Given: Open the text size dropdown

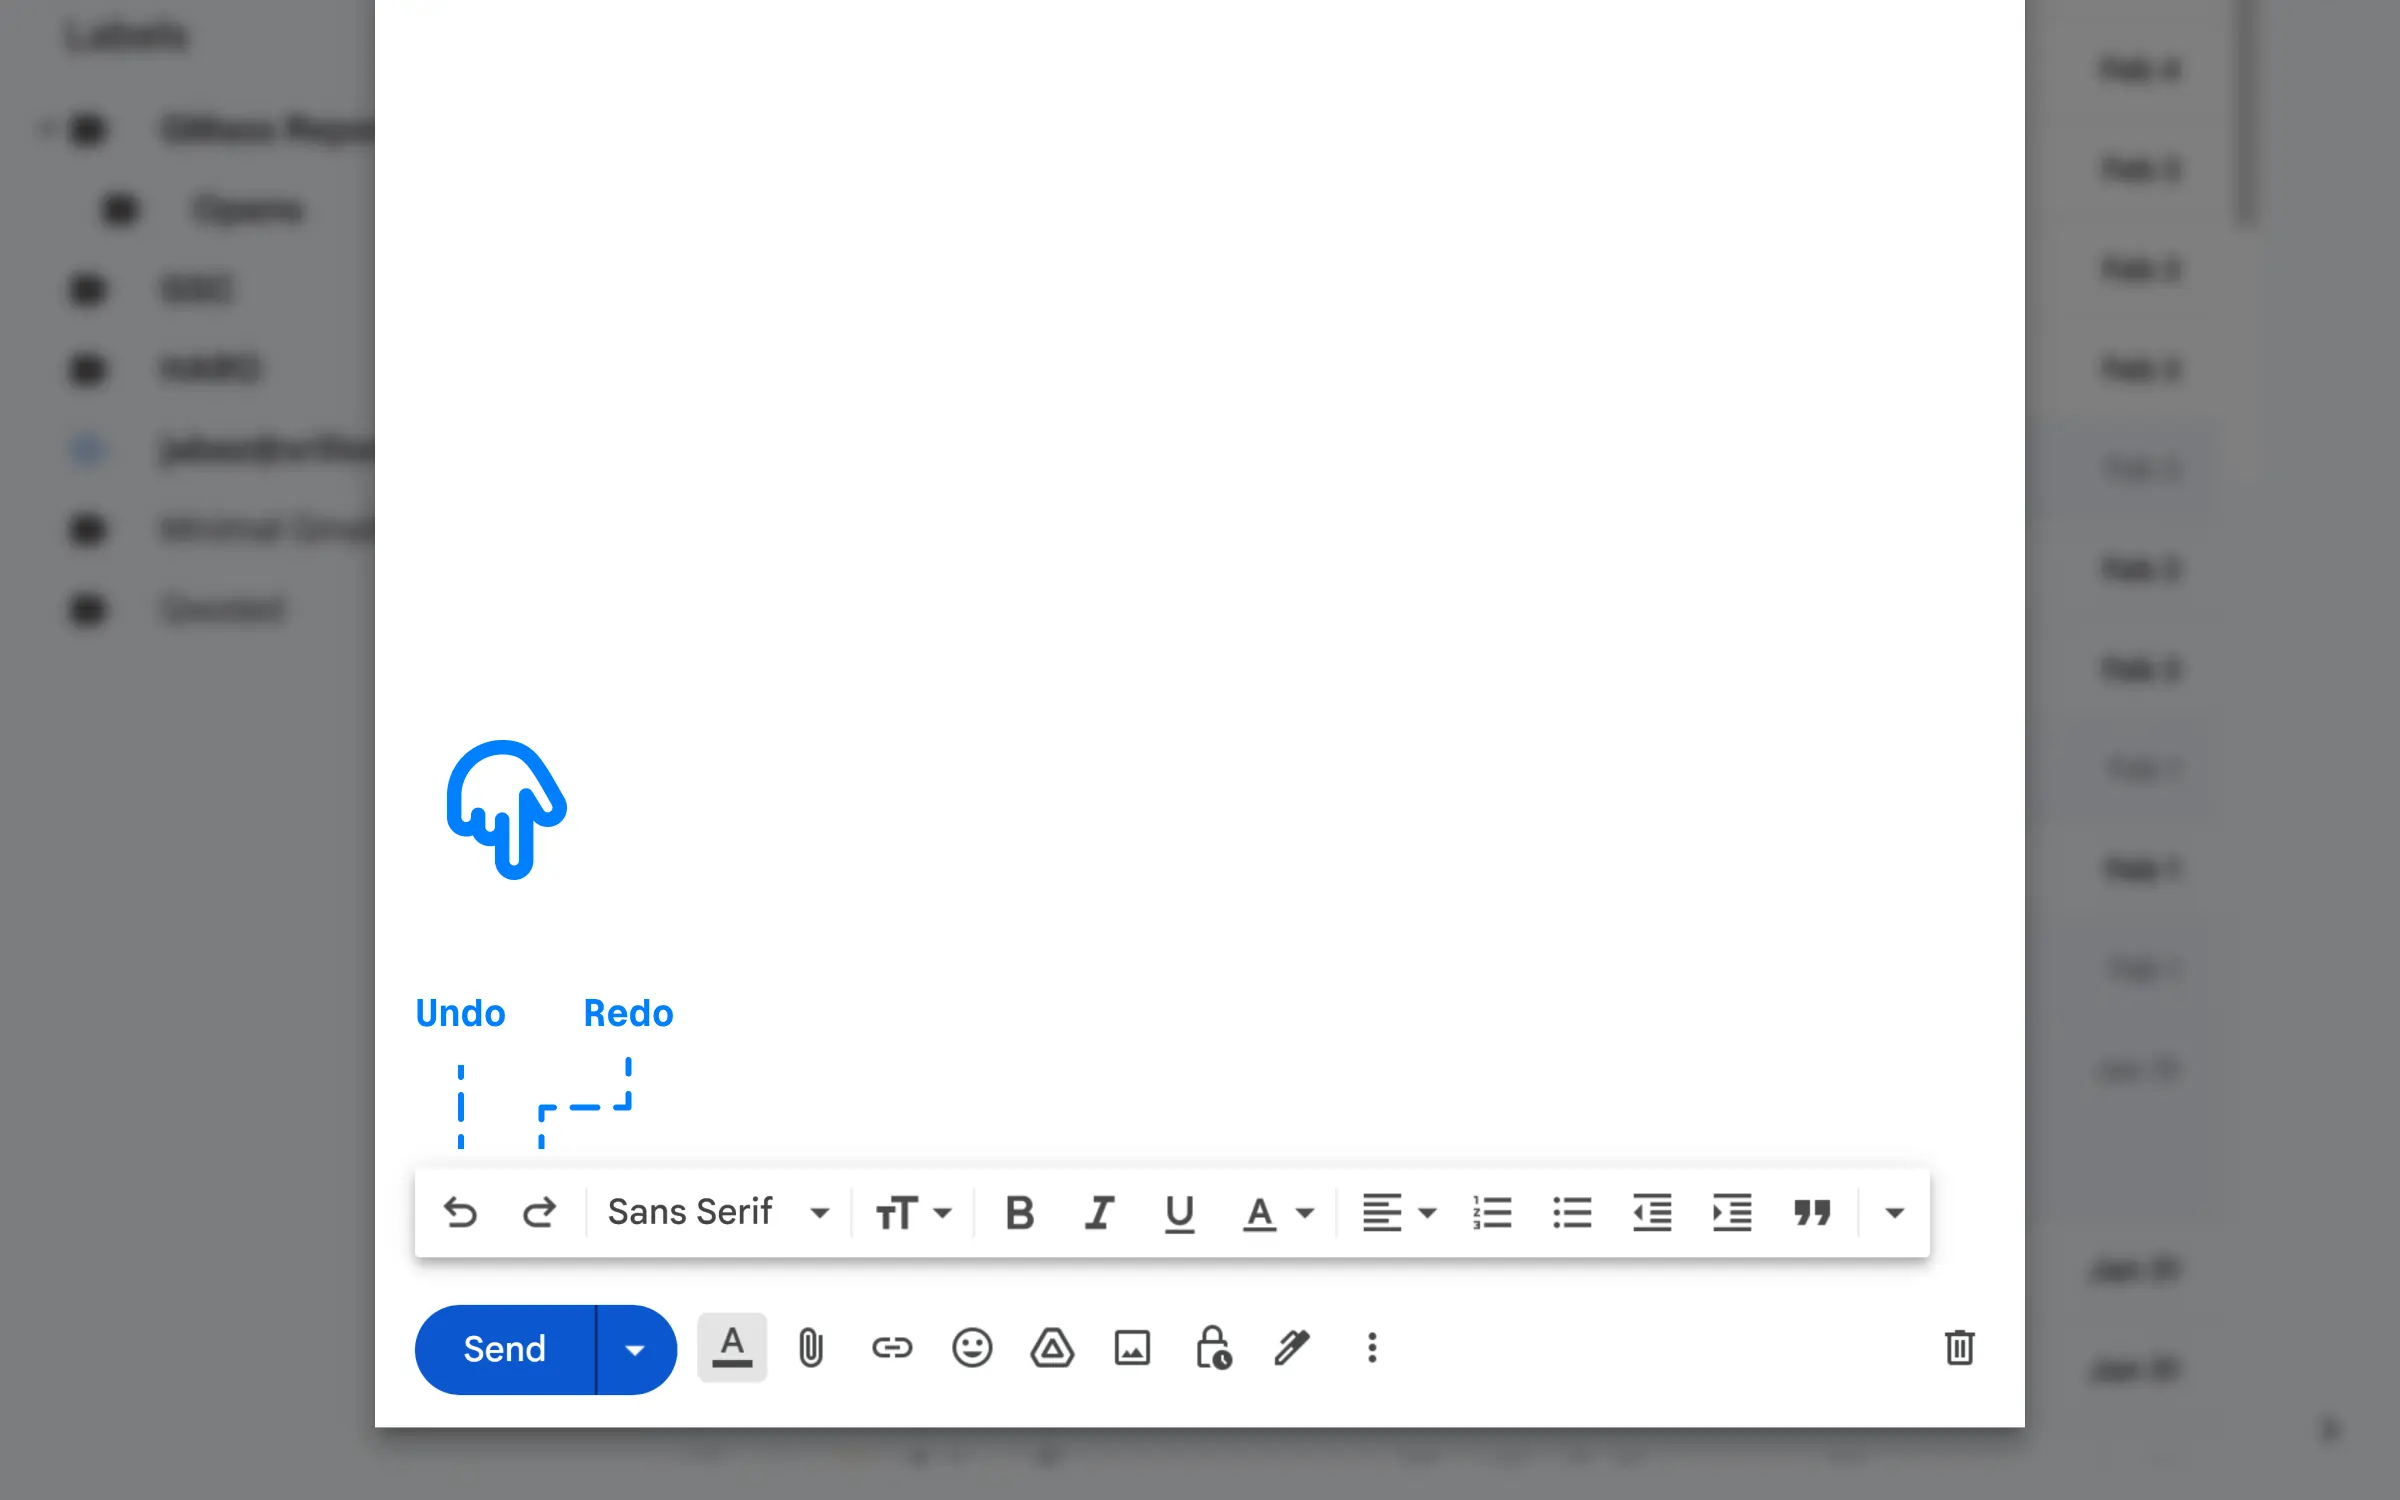Looking at the screenshot, I should click(x=913, y=1212).
